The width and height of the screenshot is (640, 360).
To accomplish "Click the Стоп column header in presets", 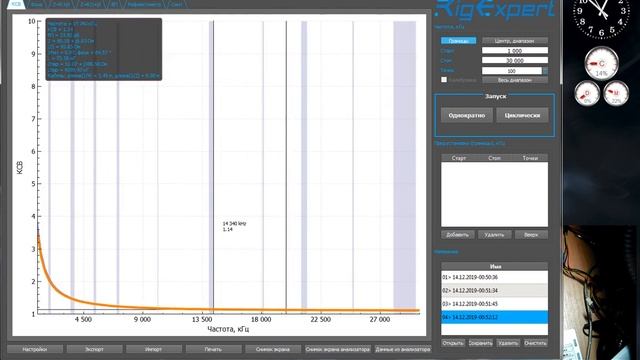I will pos(494,158).
